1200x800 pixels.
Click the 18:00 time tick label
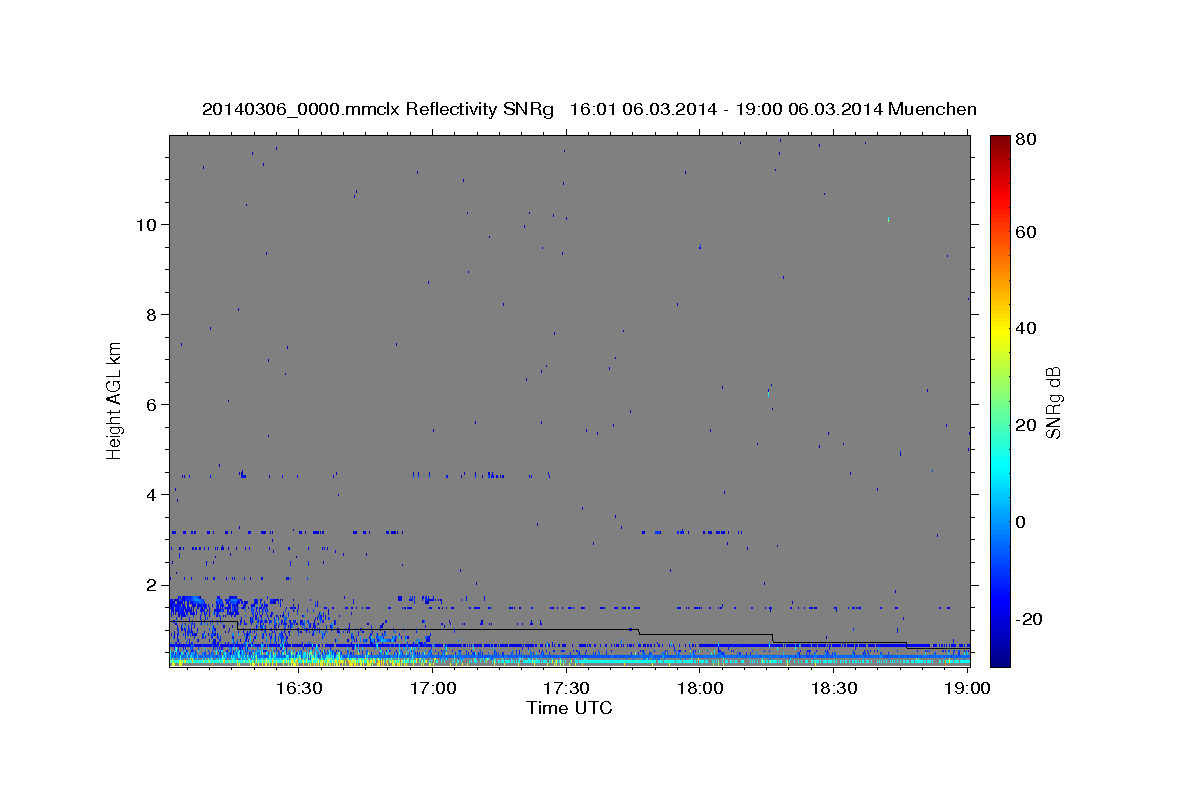[700, 689]
